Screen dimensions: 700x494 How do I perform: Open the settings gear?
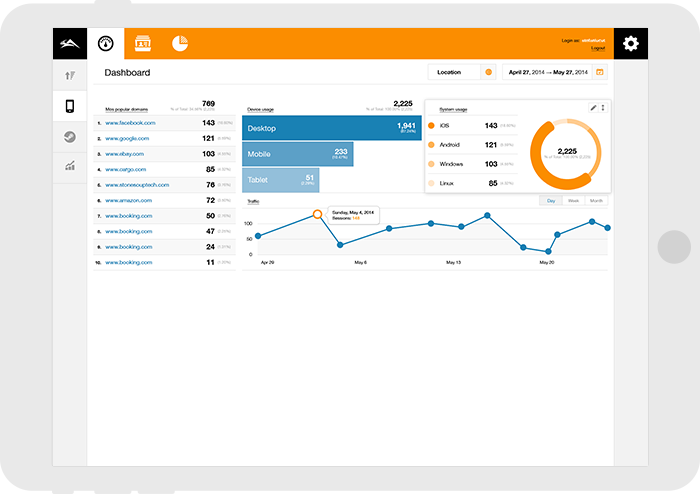(x=630, y=43)
